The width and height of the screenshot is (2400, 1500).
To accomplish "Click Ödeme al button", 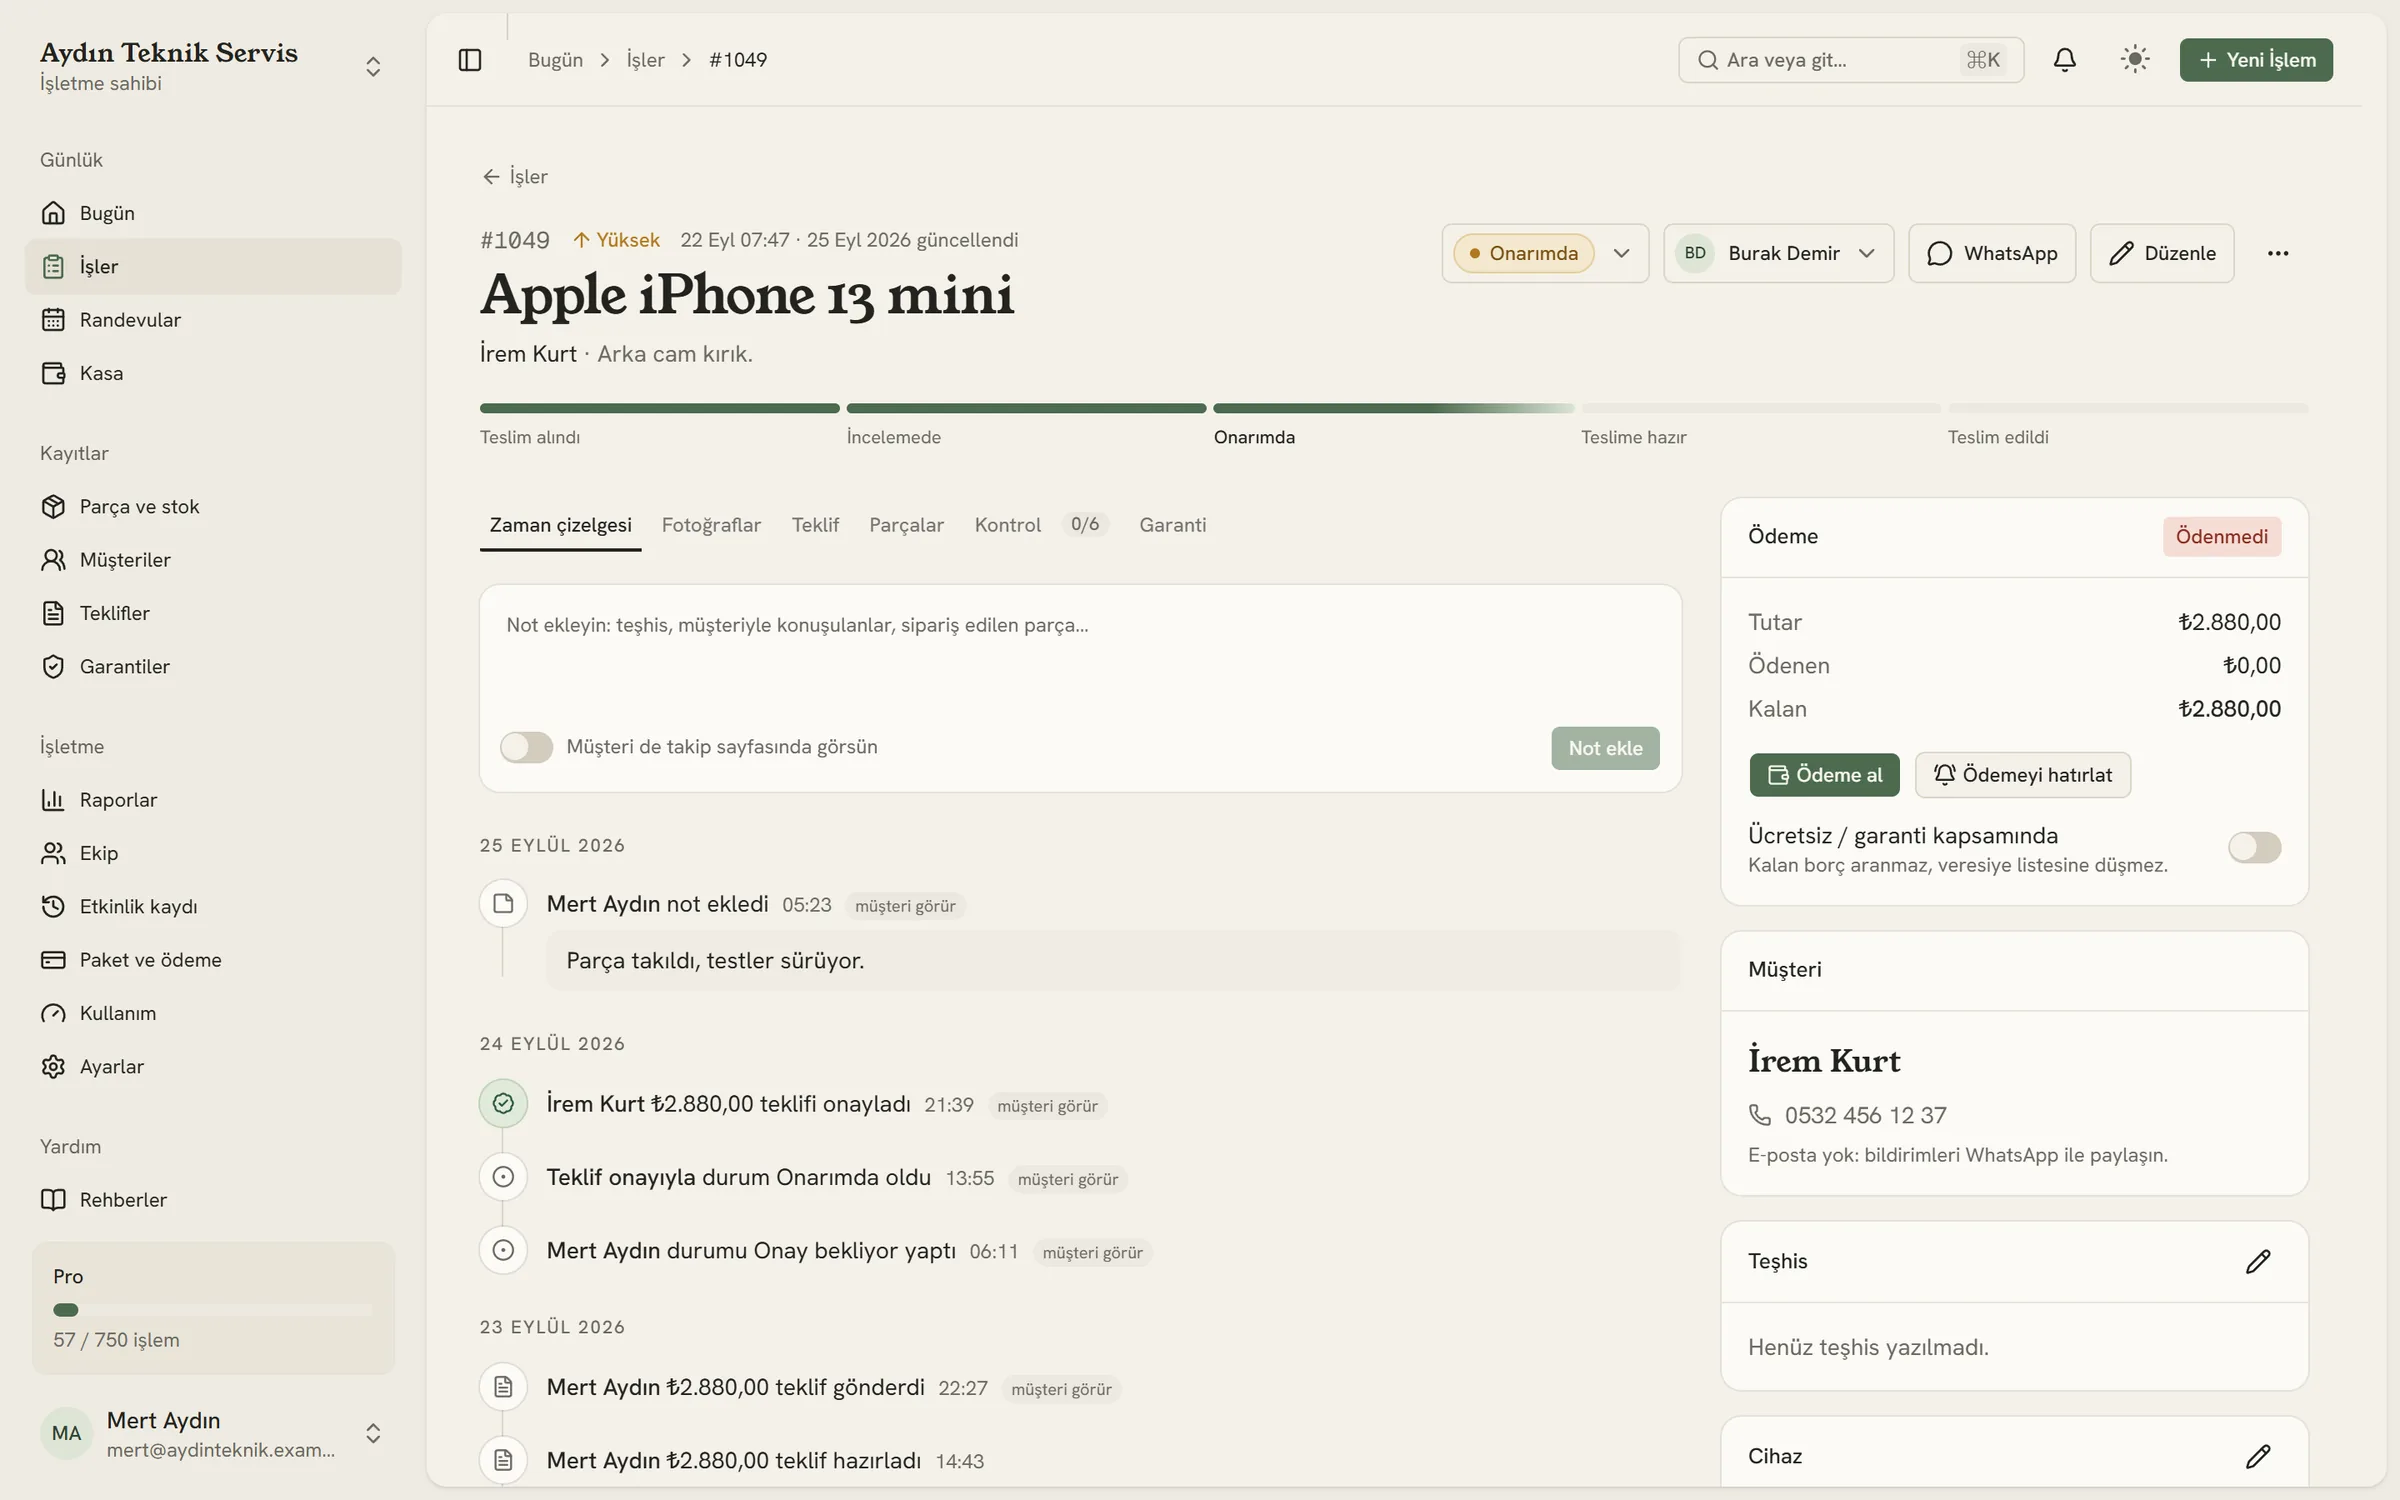I will (x=1824, y=775).
